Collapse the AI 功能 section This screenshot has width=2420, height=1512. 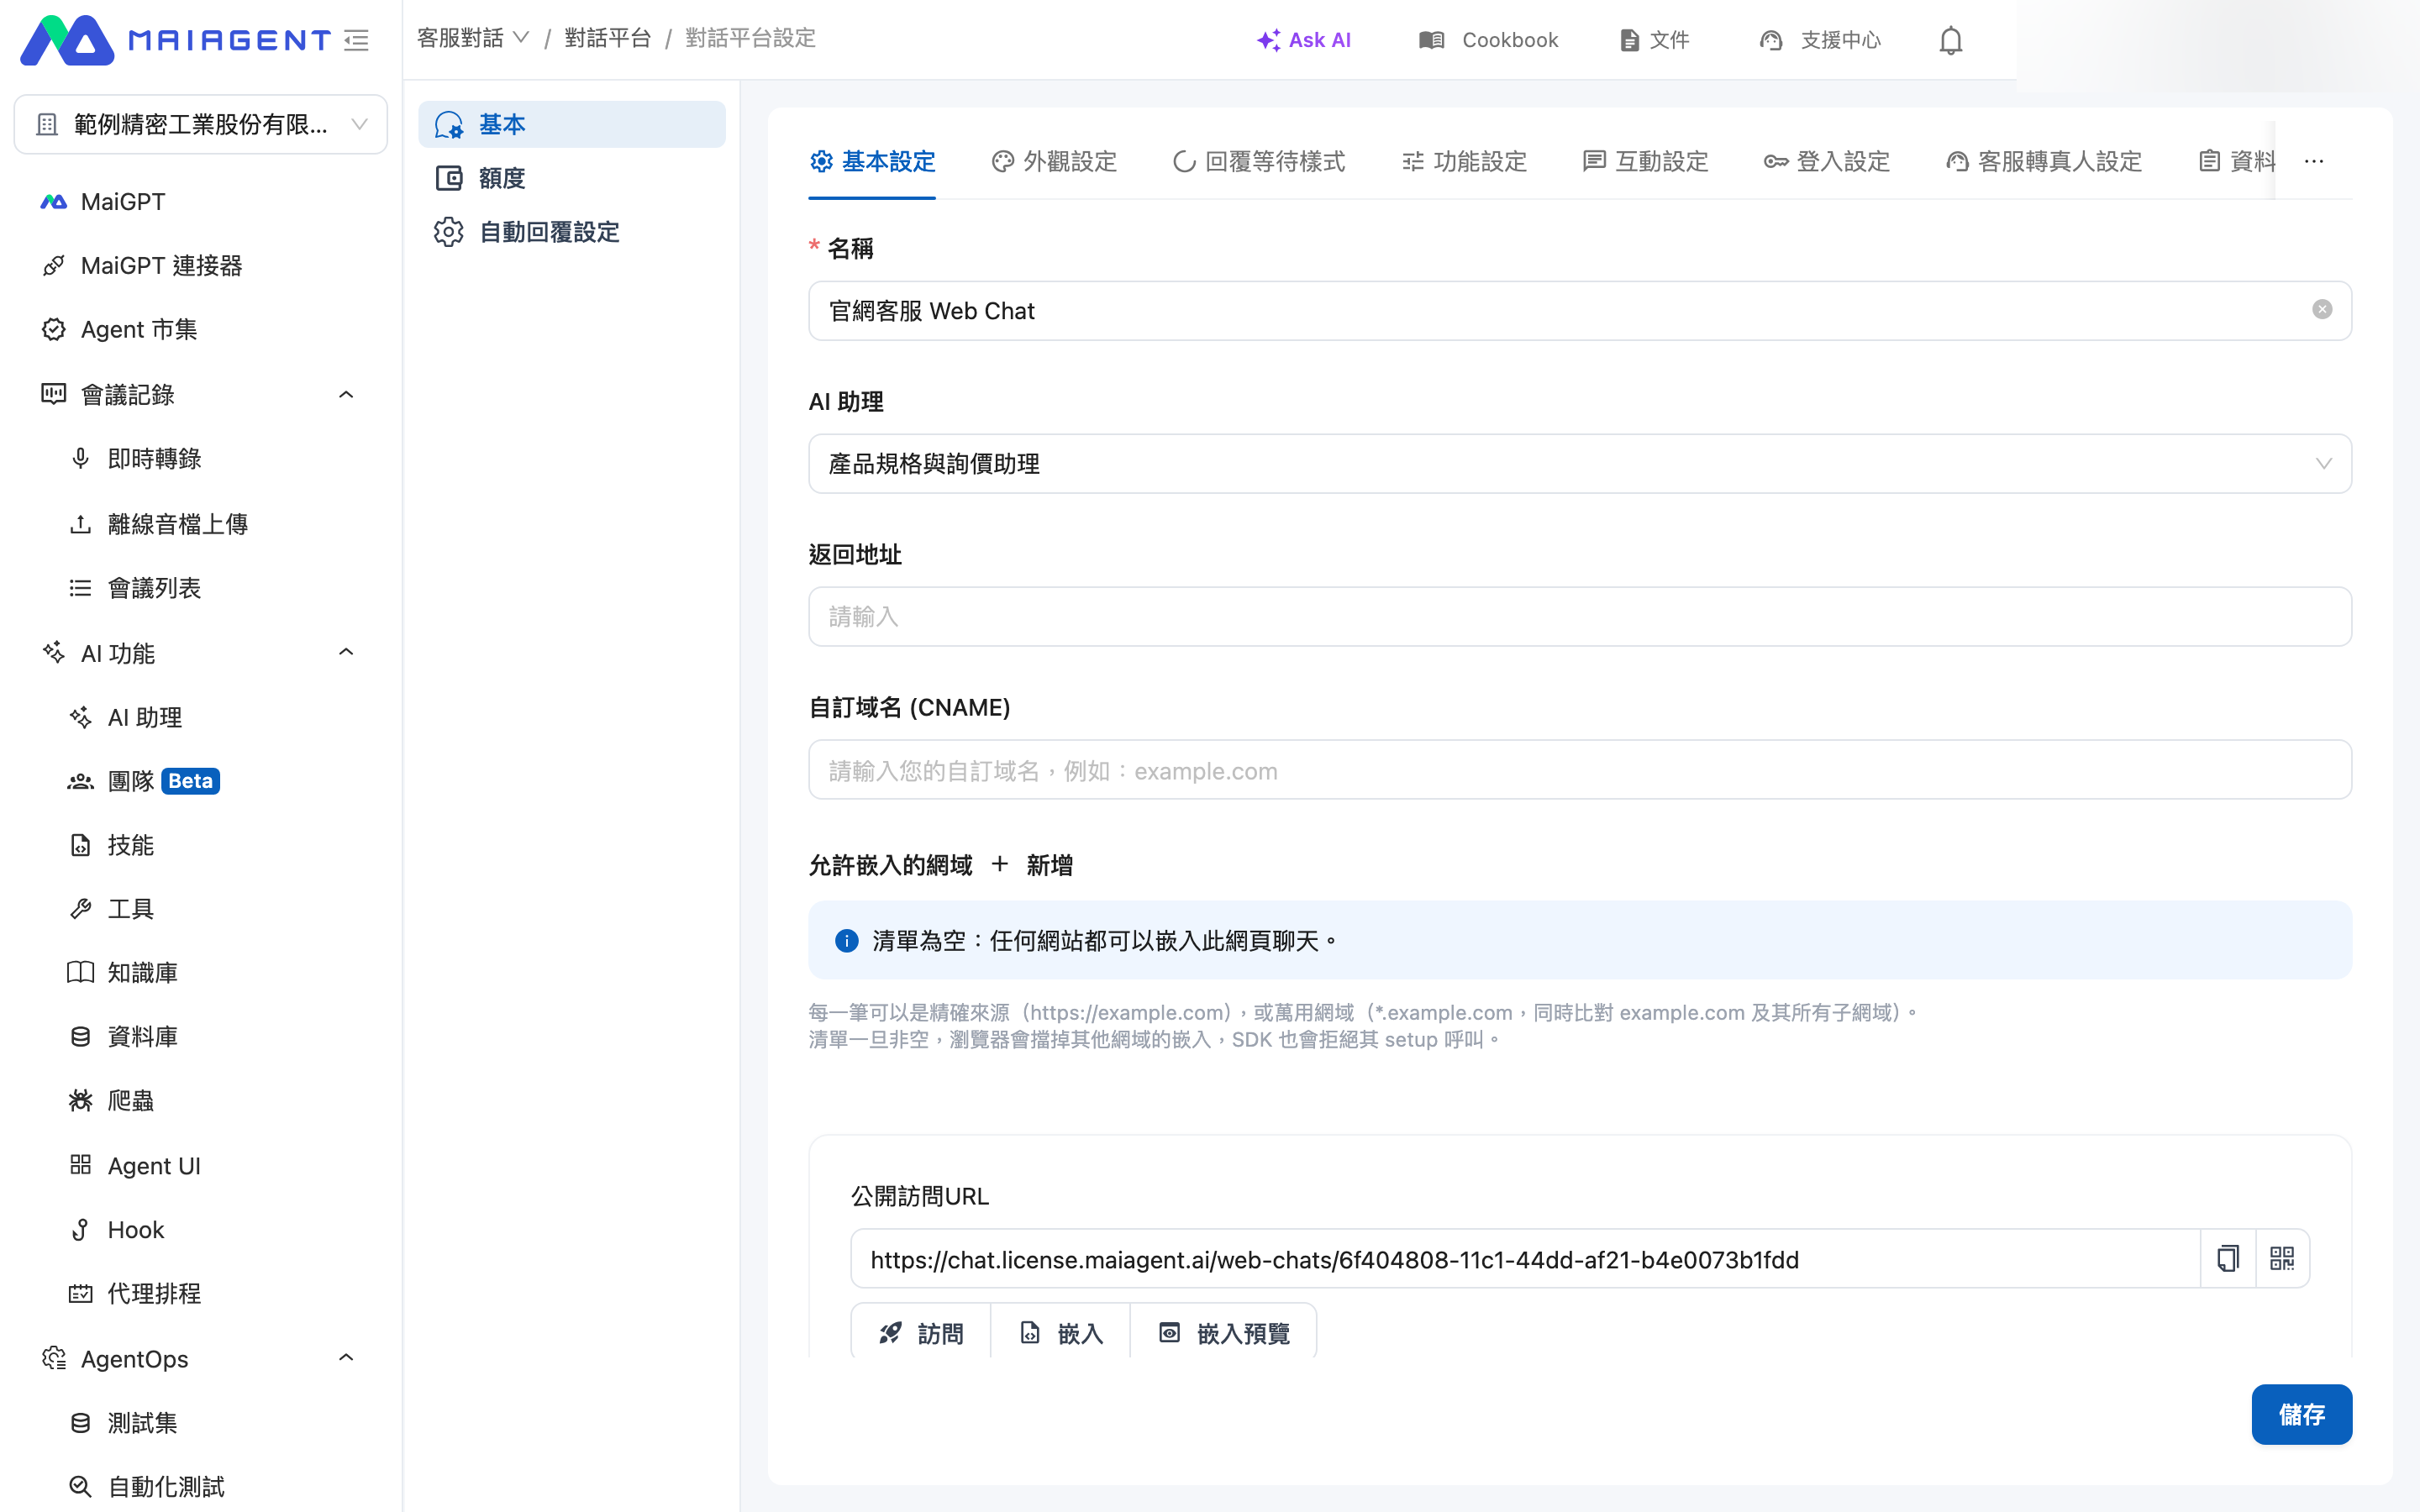point(346,653)
